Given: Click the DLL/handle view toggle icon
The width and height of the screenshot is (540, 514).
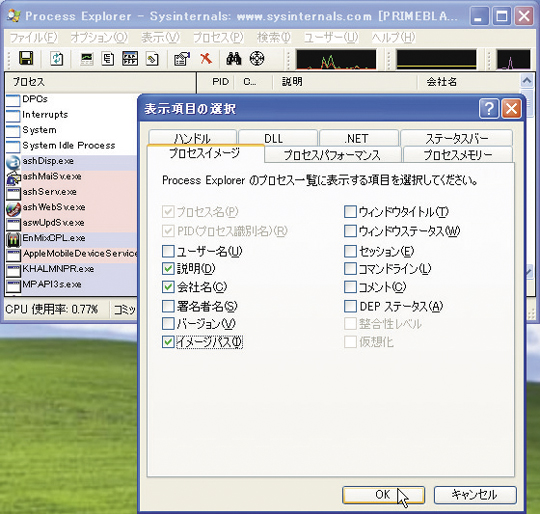Looking at the screenshot, I should (152, 59).
